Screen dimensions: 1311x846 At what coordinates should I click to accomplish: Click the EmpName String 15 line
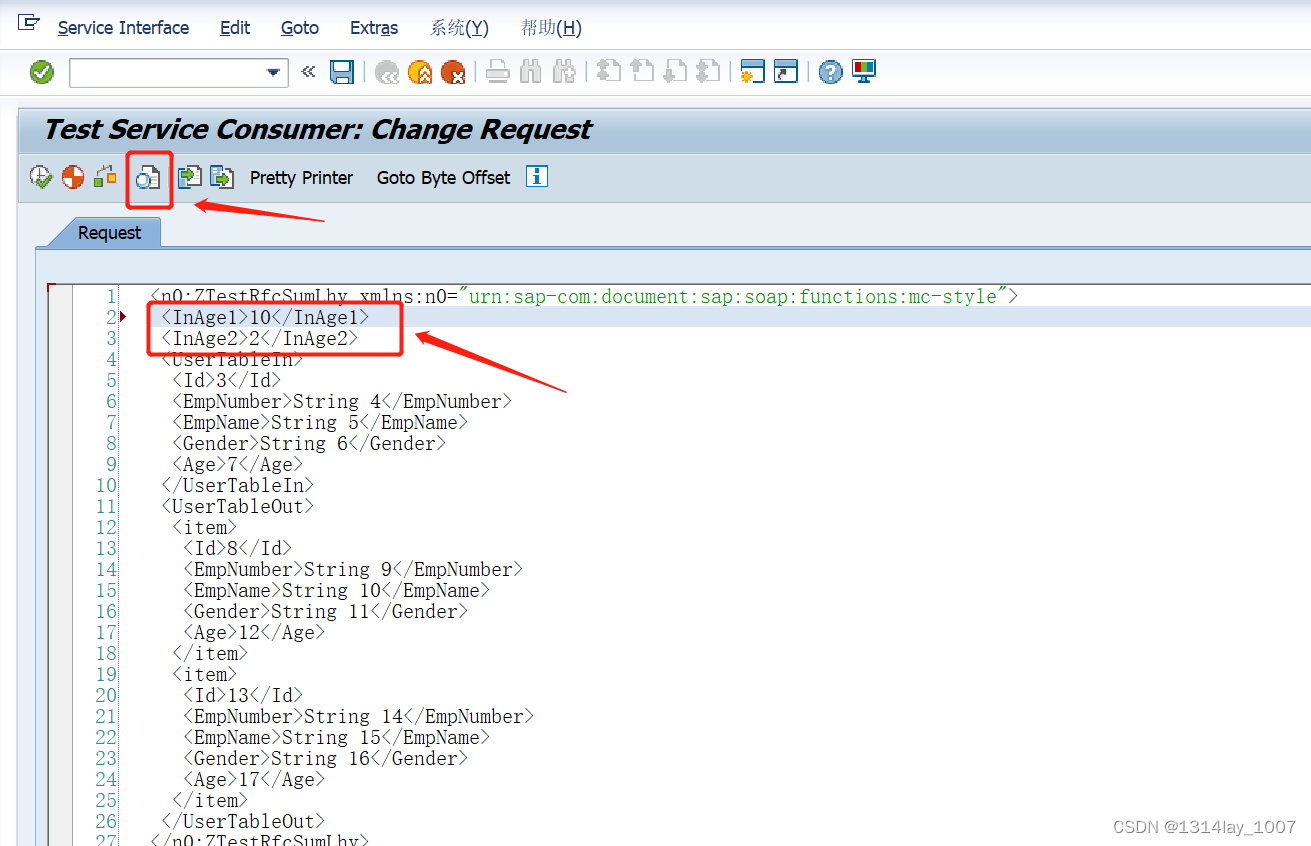pos(336,737)
